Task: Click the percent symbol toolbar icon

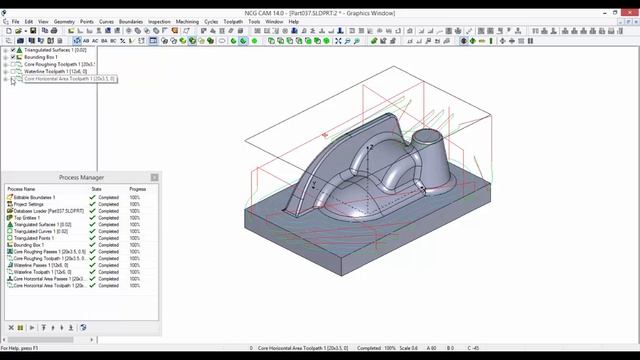Action: point(122,41)
